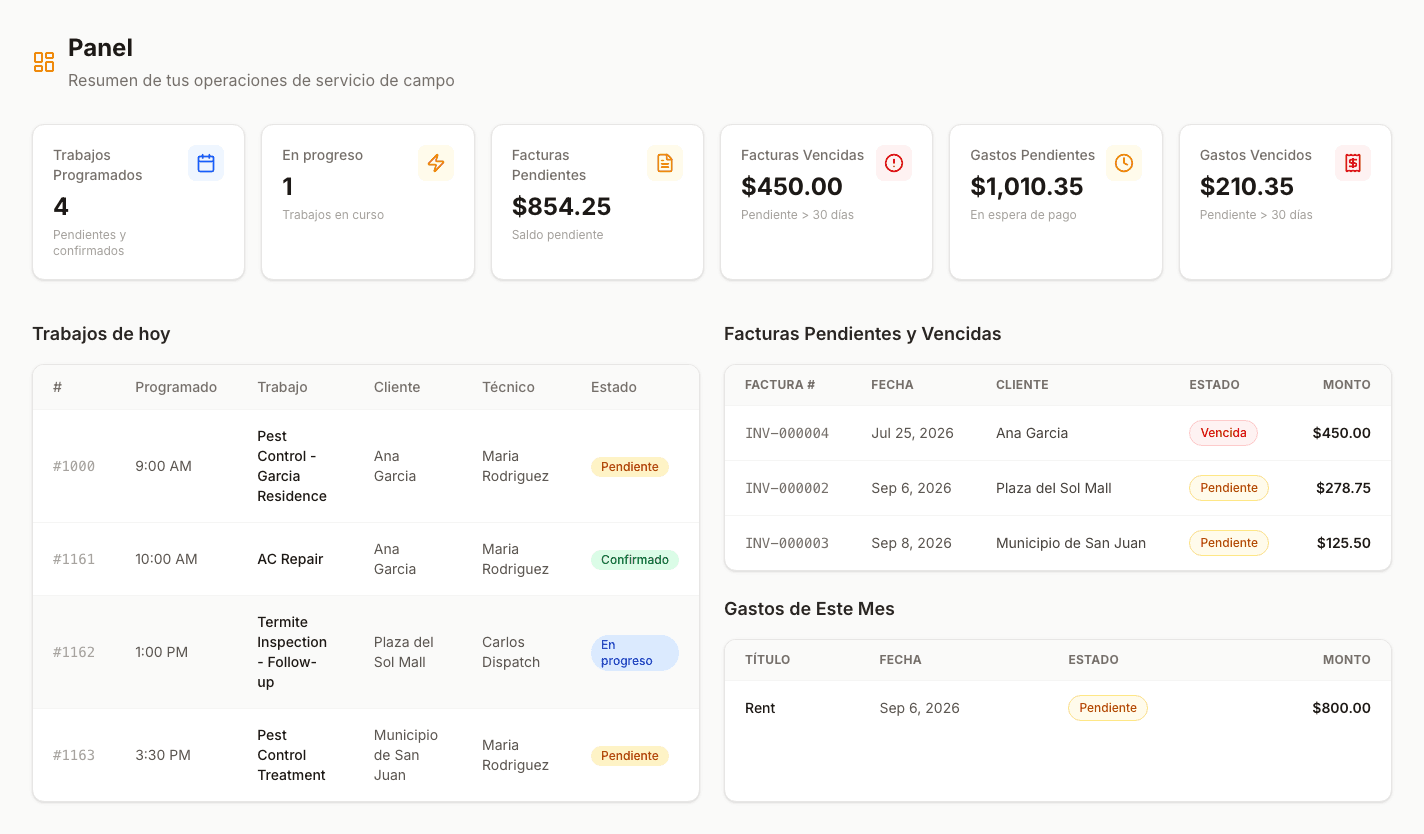Click the lightning bolt icon in En progreso card
Image resolution: width=1424 pixels, height=834 pixels.
click(436, 163)
